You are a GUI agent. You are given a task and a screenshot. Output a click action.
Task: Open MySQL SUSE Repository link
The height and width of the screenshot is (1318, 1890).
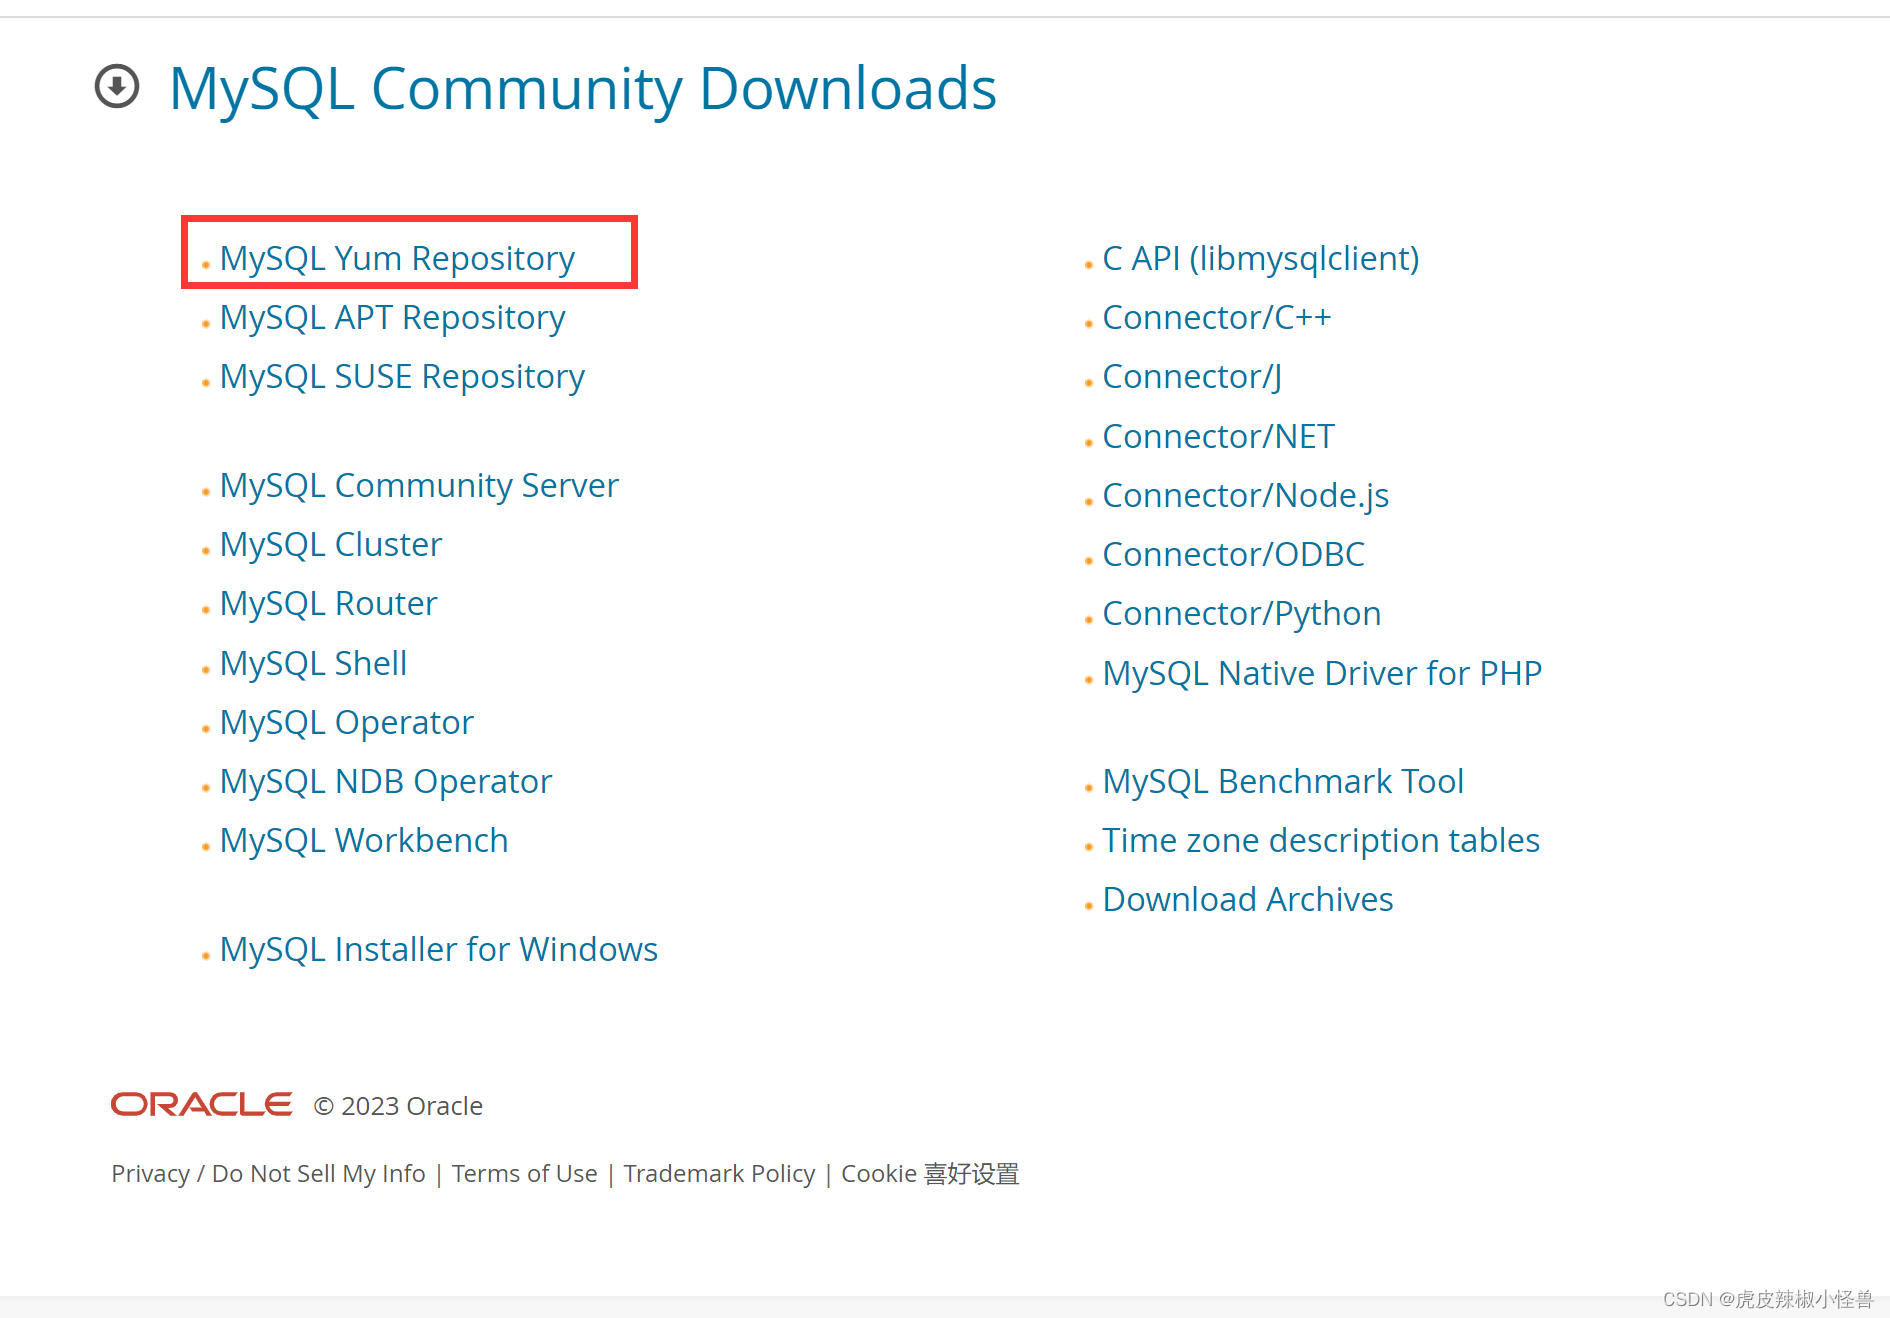coord(402,376)
